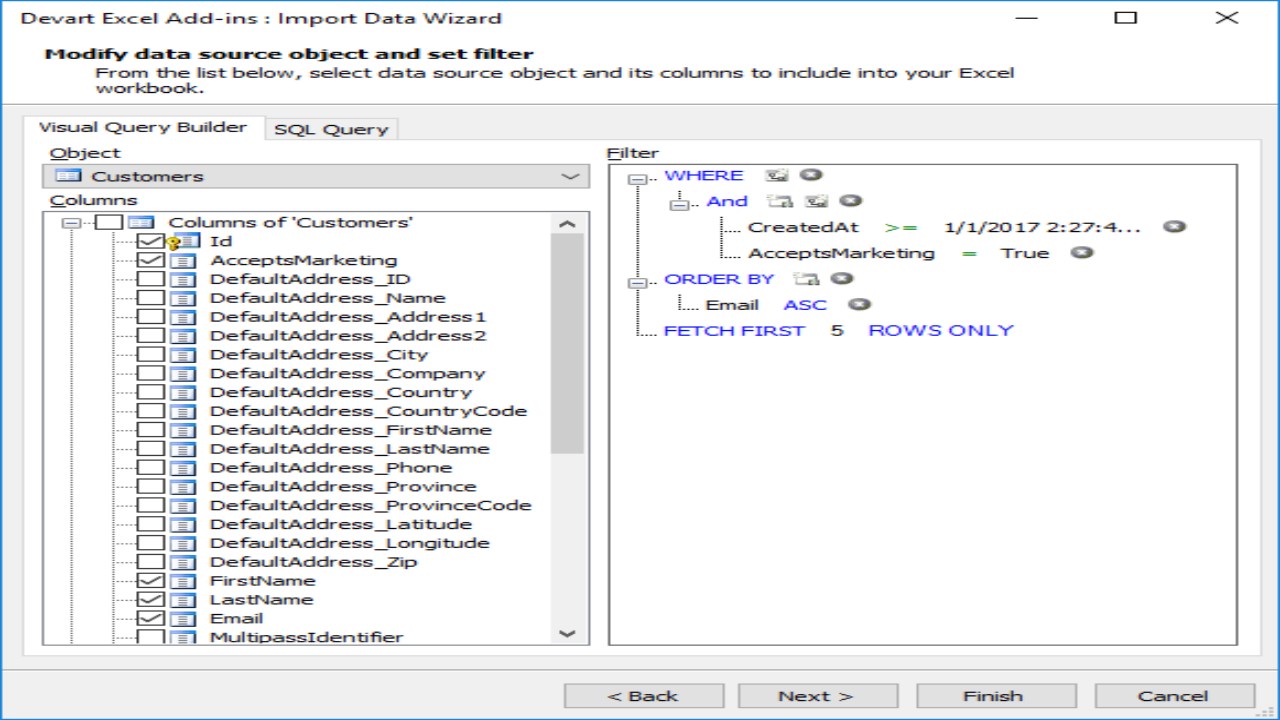Click the column icon beside LastName

(x=183, y=600)
